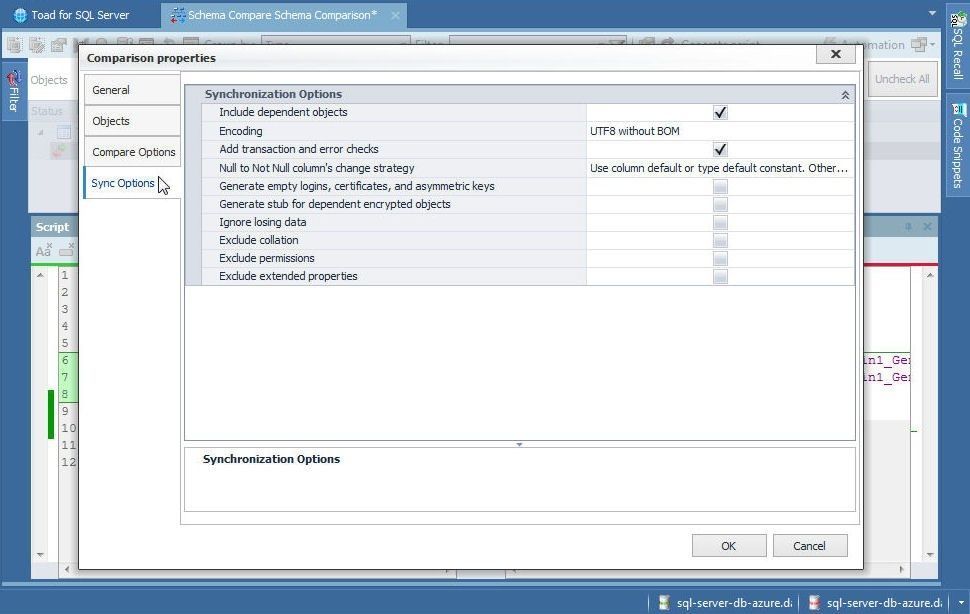Cancel the Comparison properties dialog

[x=809, y=545]
